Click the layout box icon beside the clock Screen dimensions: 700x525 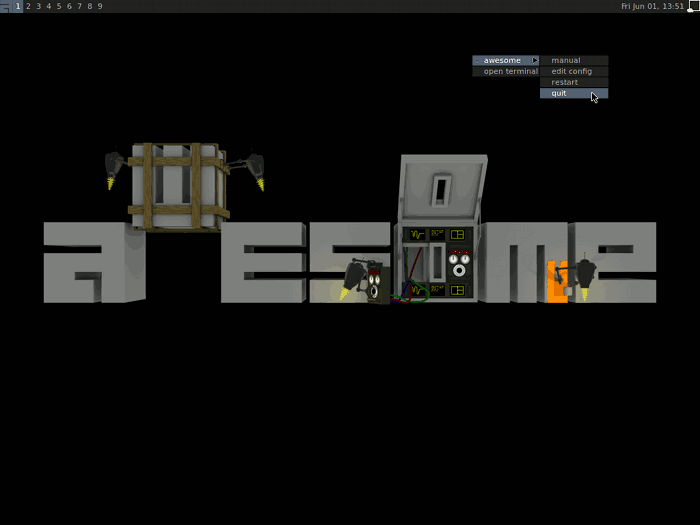[693, 6]
